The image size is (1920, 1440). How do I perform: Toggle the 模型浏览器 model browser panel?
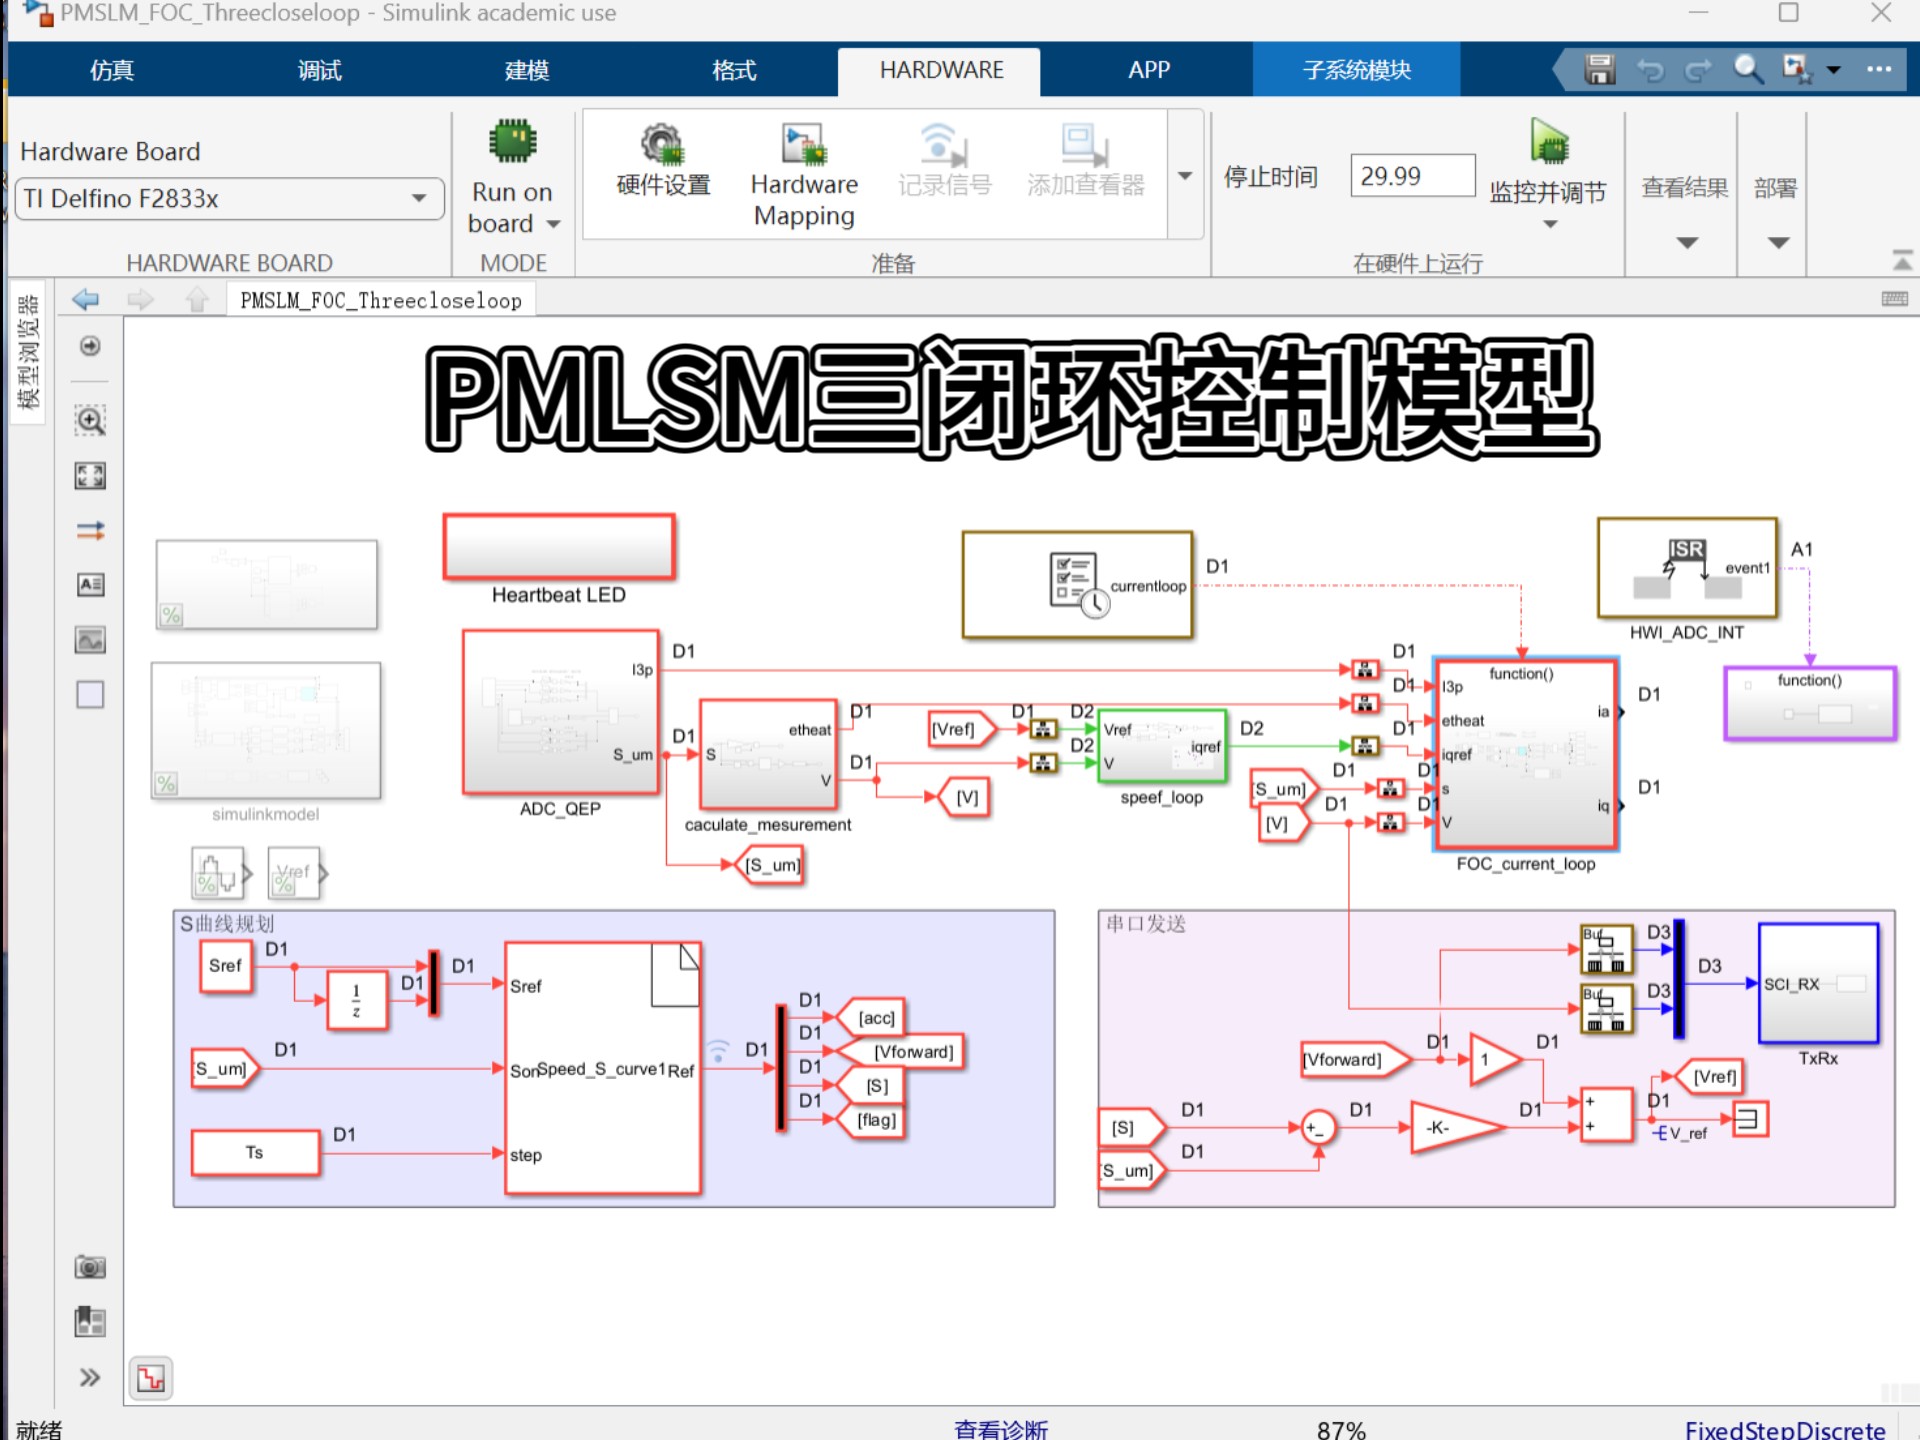pos(28,351)
